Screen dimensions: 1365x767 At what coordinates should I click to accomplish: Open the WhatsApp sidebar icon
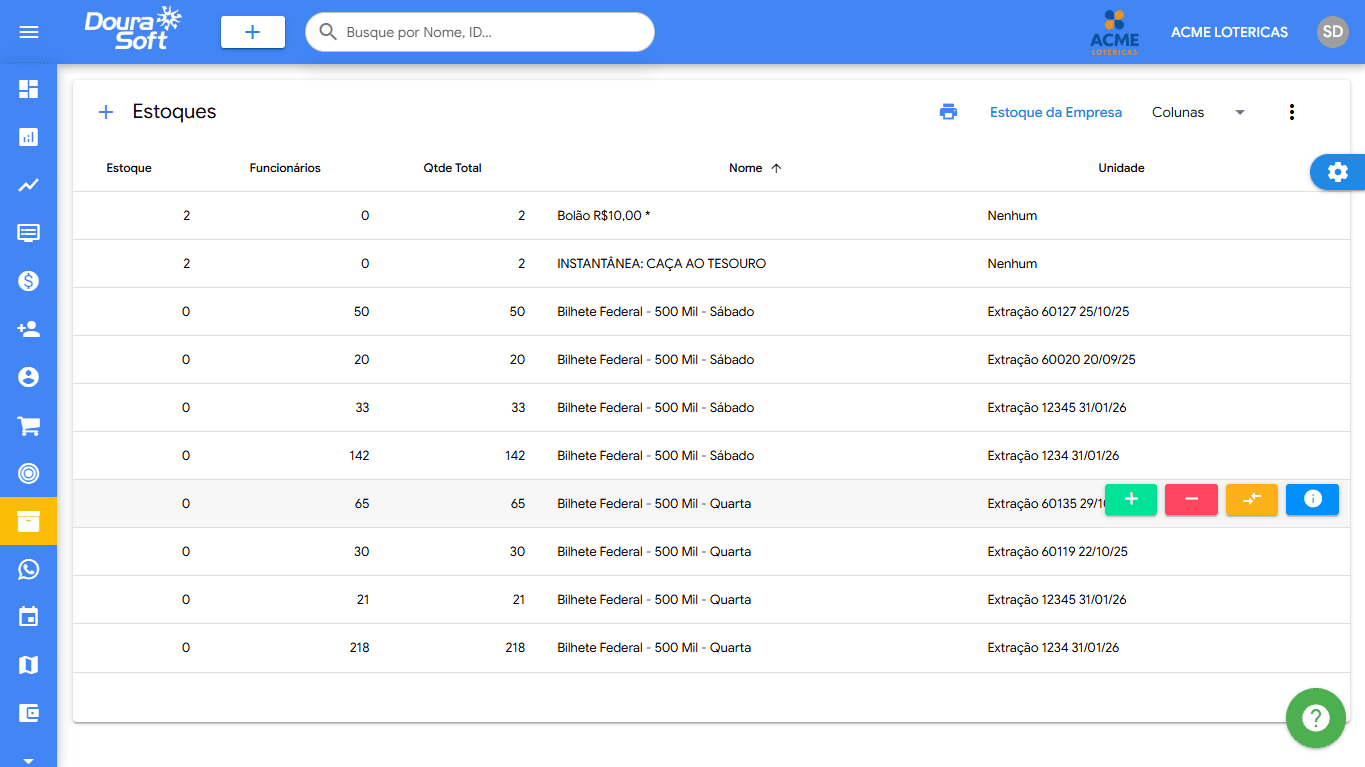point(28,569)
